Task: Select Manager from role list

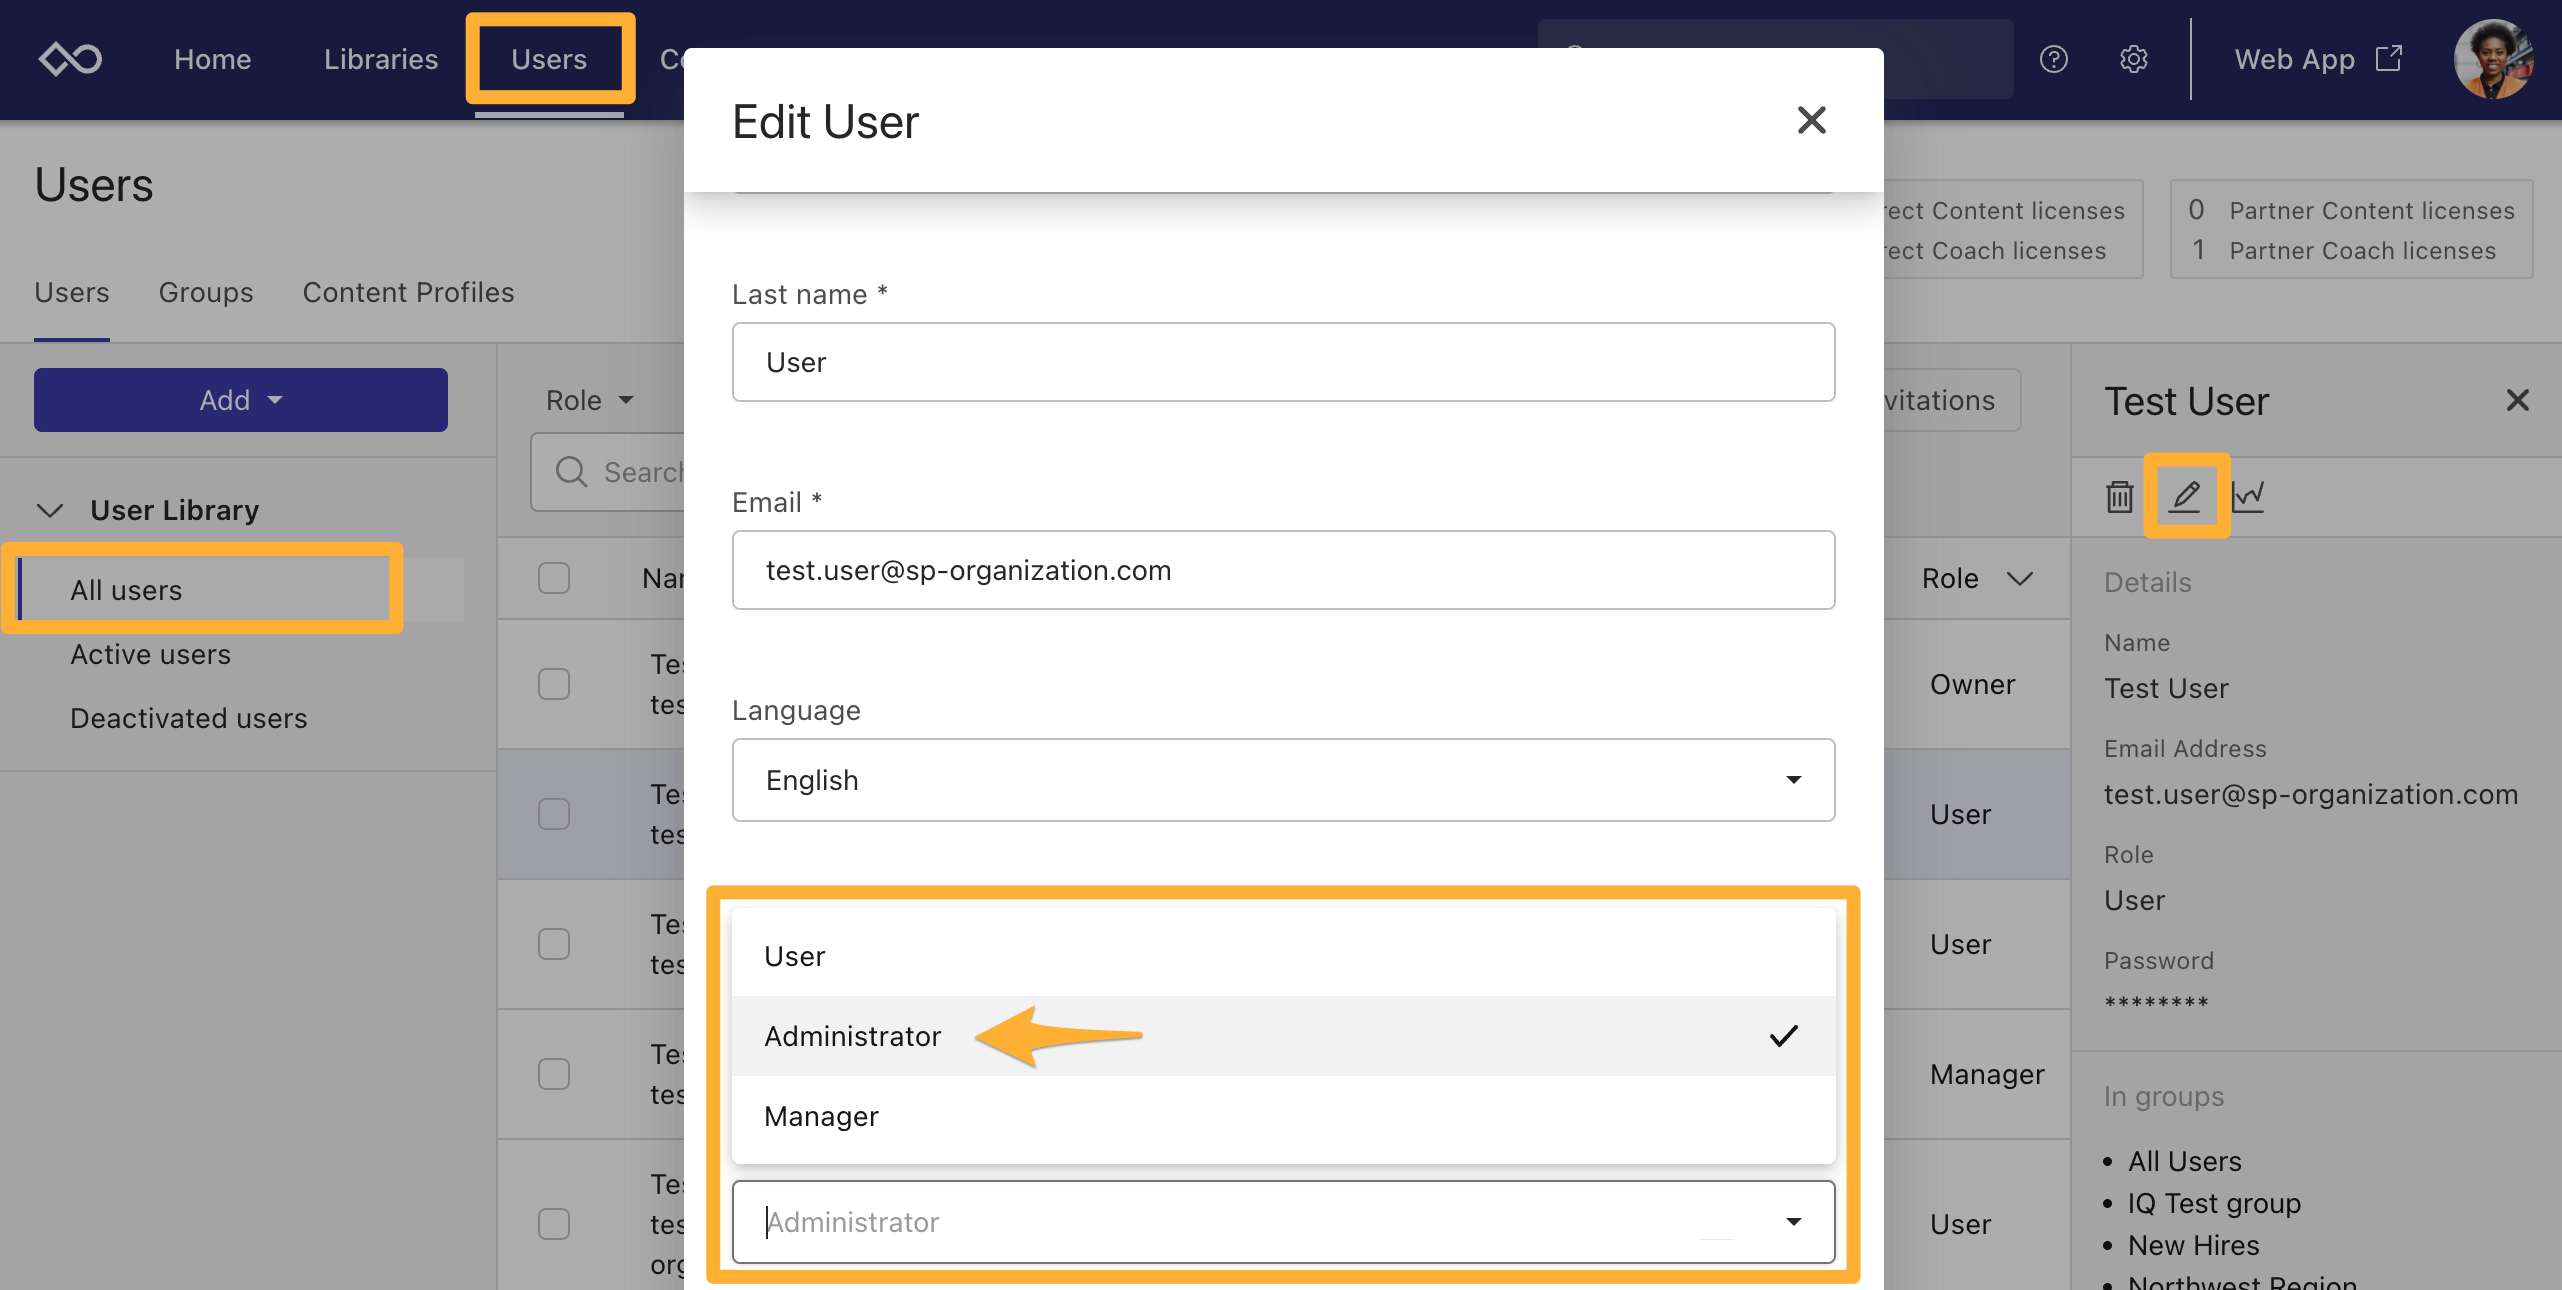Action: click(x=822, y=1116)
